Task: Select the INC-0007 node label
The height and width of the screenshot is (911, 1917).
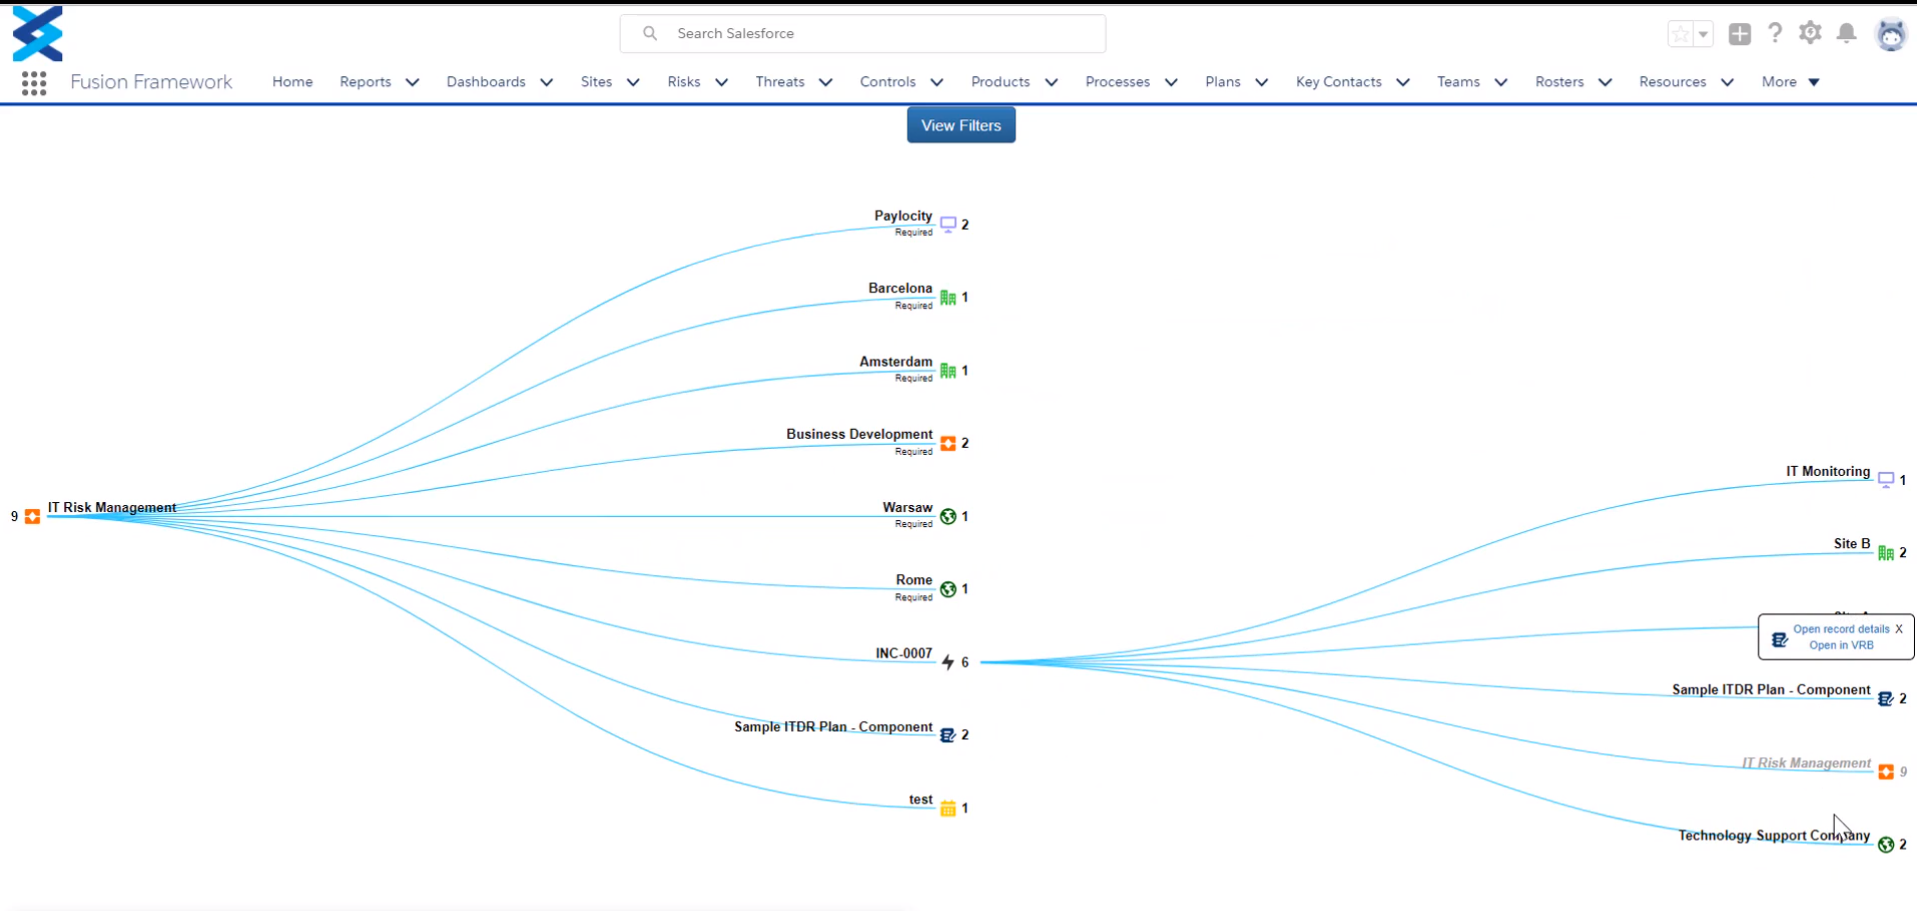Action: (904, 653)
